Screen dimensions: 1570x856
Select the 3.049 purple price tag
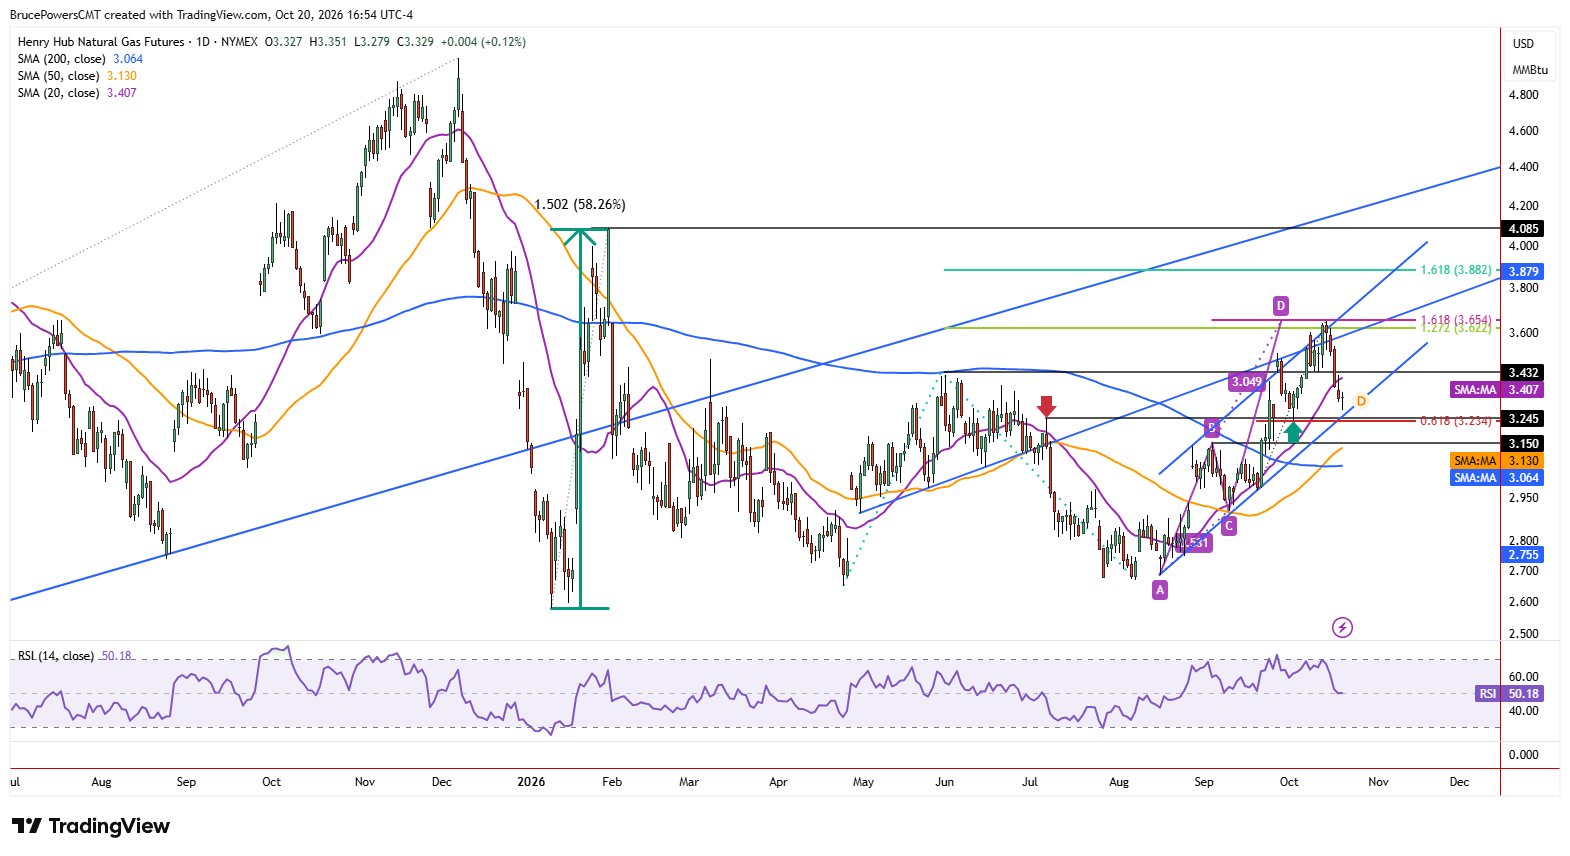click(x=1246, y=382)
